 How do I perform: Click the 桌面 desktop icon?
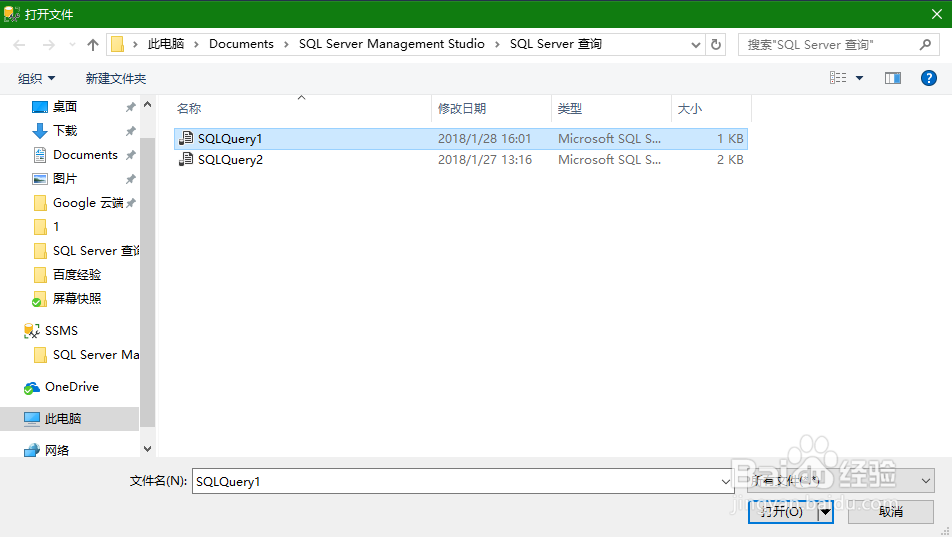point(39,107)
